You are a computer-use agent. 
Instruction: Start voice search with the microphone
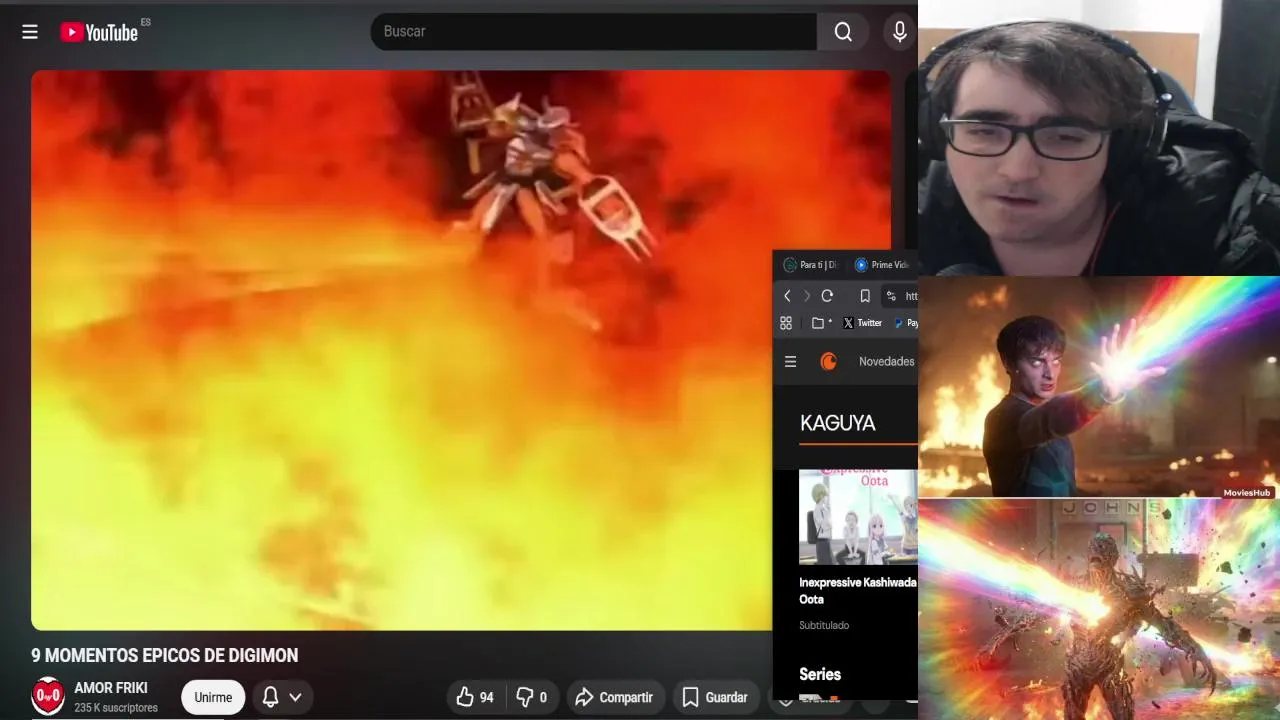899,32
